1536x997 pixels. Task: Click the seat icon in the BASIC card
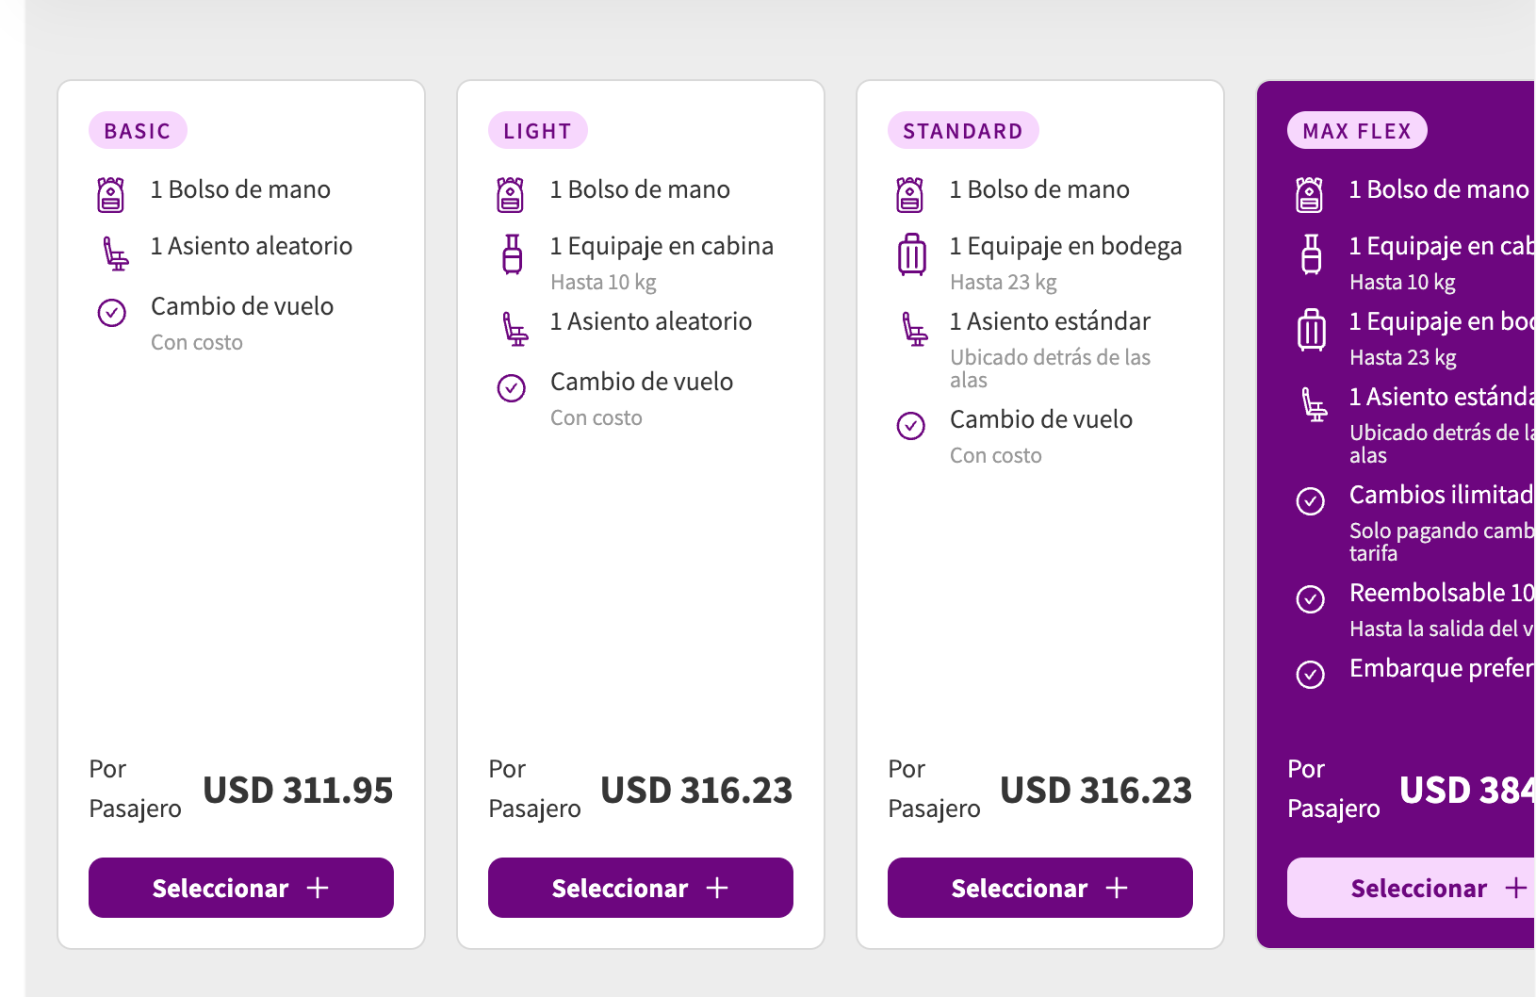coord(116,253)
